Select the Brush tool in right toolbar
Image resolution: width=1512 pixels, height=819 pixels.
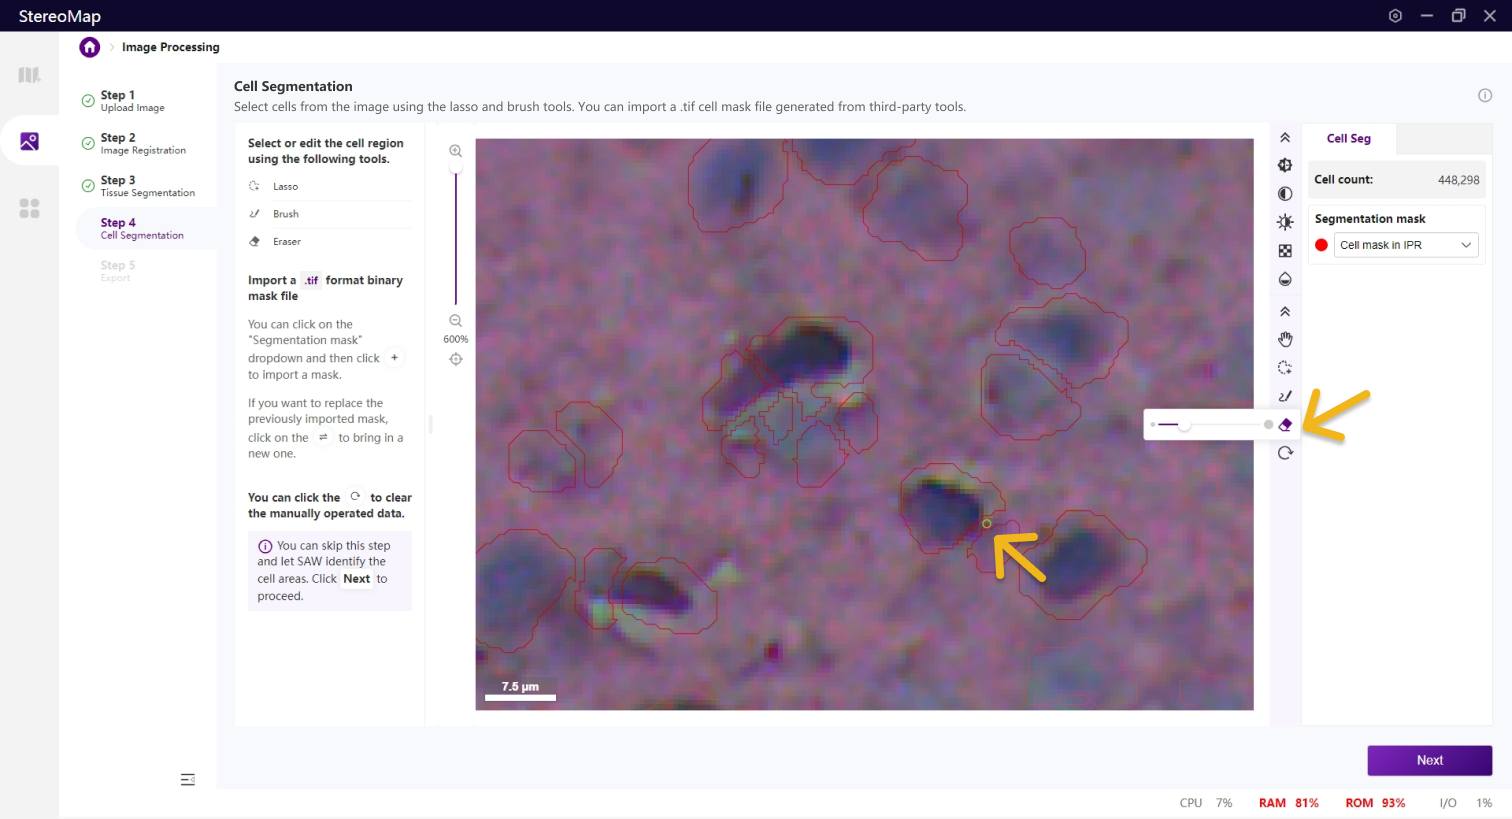1285,396
